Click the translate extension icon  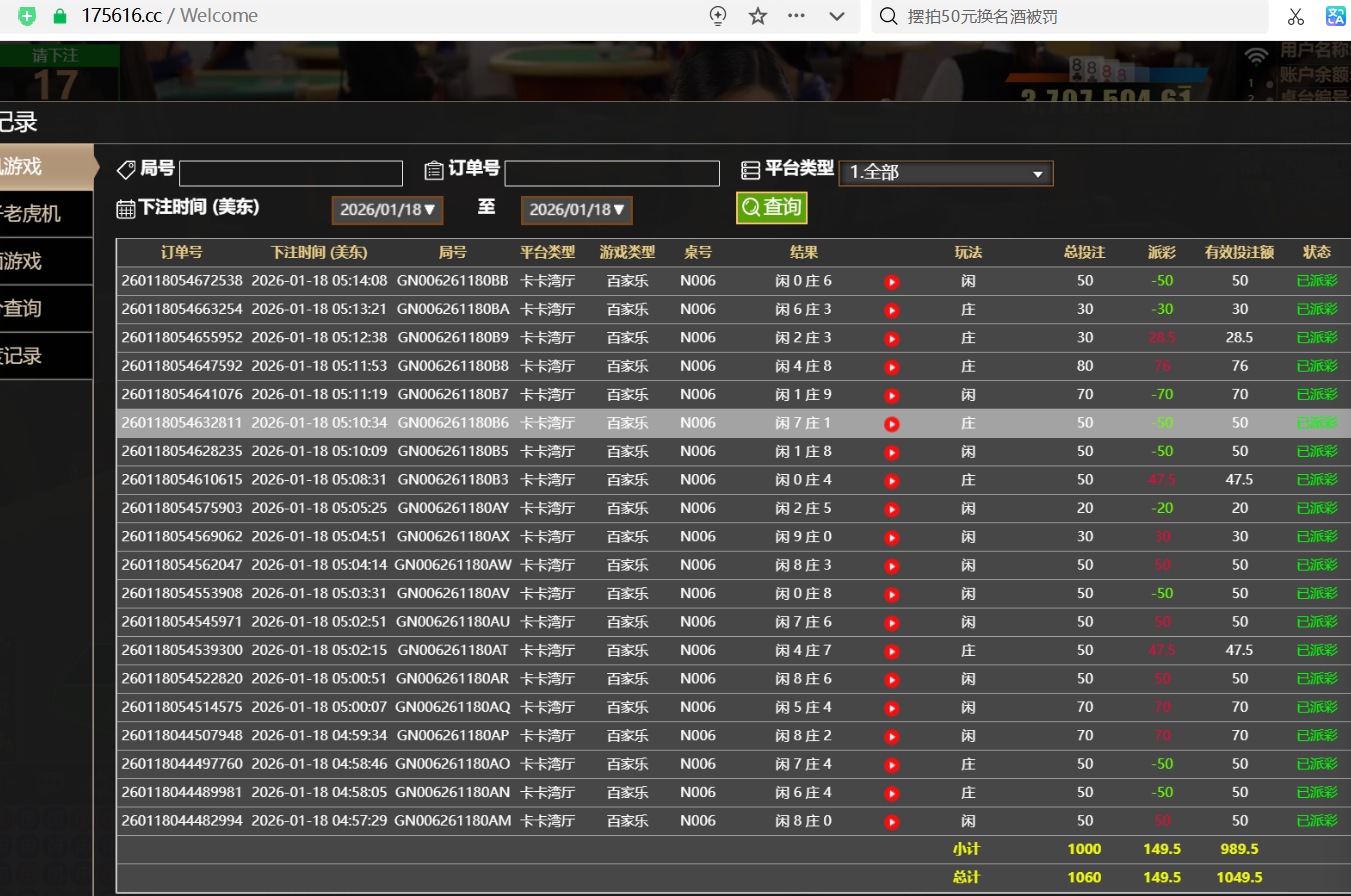(x=1336, y=16)
